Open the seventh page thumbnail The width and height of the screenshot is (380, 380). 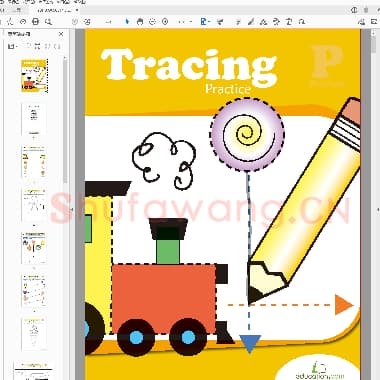(x=34, y=333)
